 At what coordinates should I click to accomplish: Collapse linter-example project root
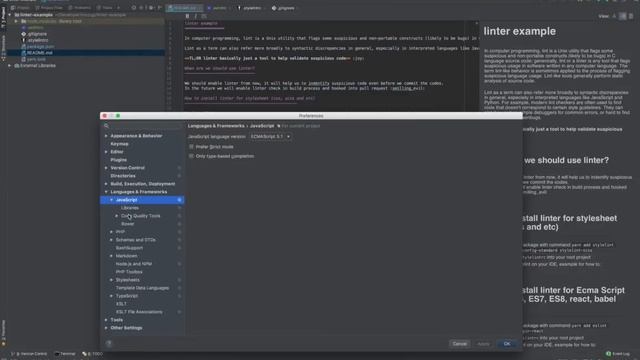(x=10, y=15)
